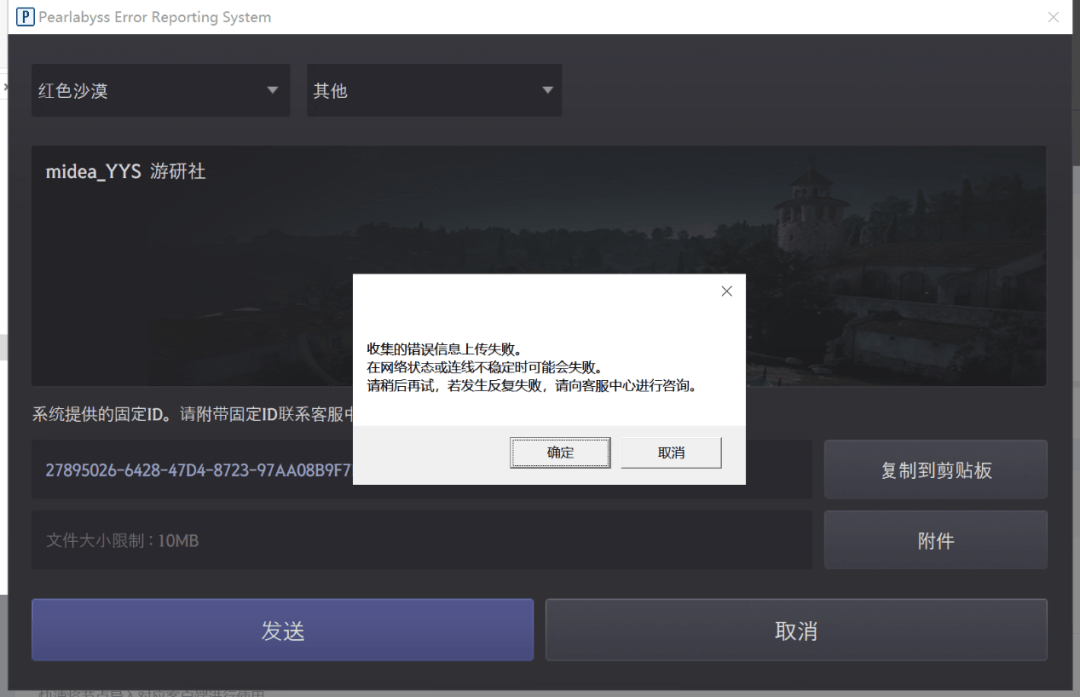Close the Pearlabyss Error Reporting window
This screenshot has height=697, width=1080.
1053,17
